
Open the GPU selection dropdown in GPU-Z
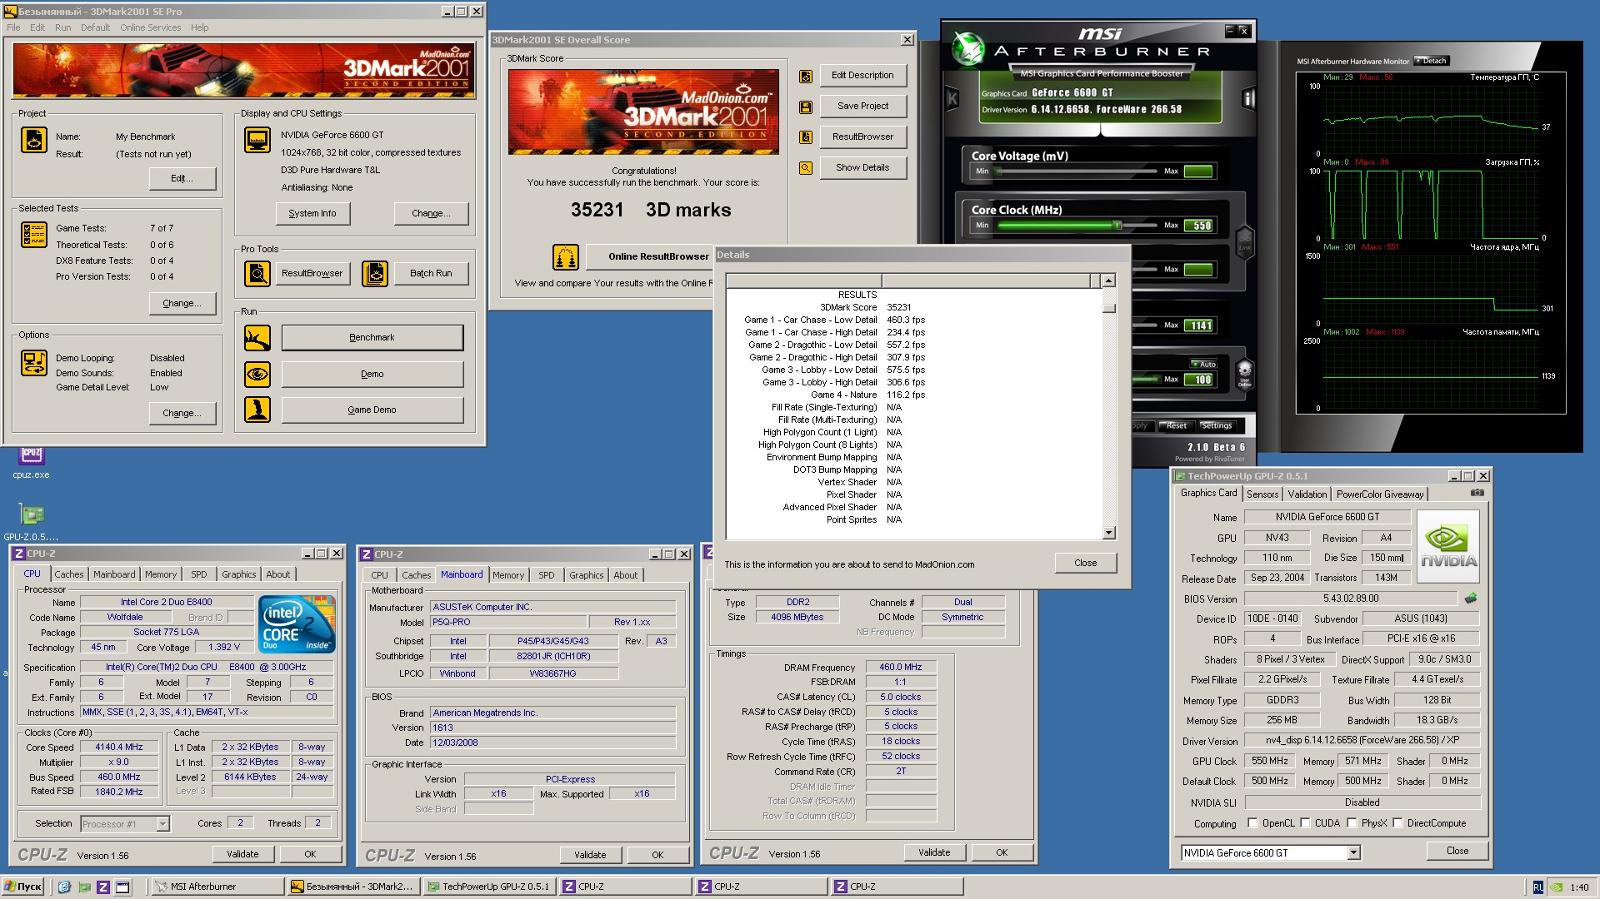(1353, 853)
